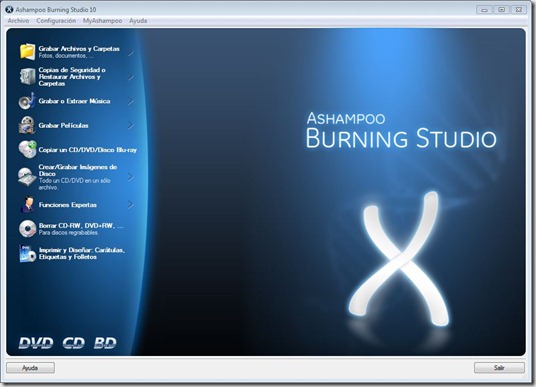536x387 pixels.
Task: Select Grabar Archivos y Carpetas
Action: pos(79,49)
